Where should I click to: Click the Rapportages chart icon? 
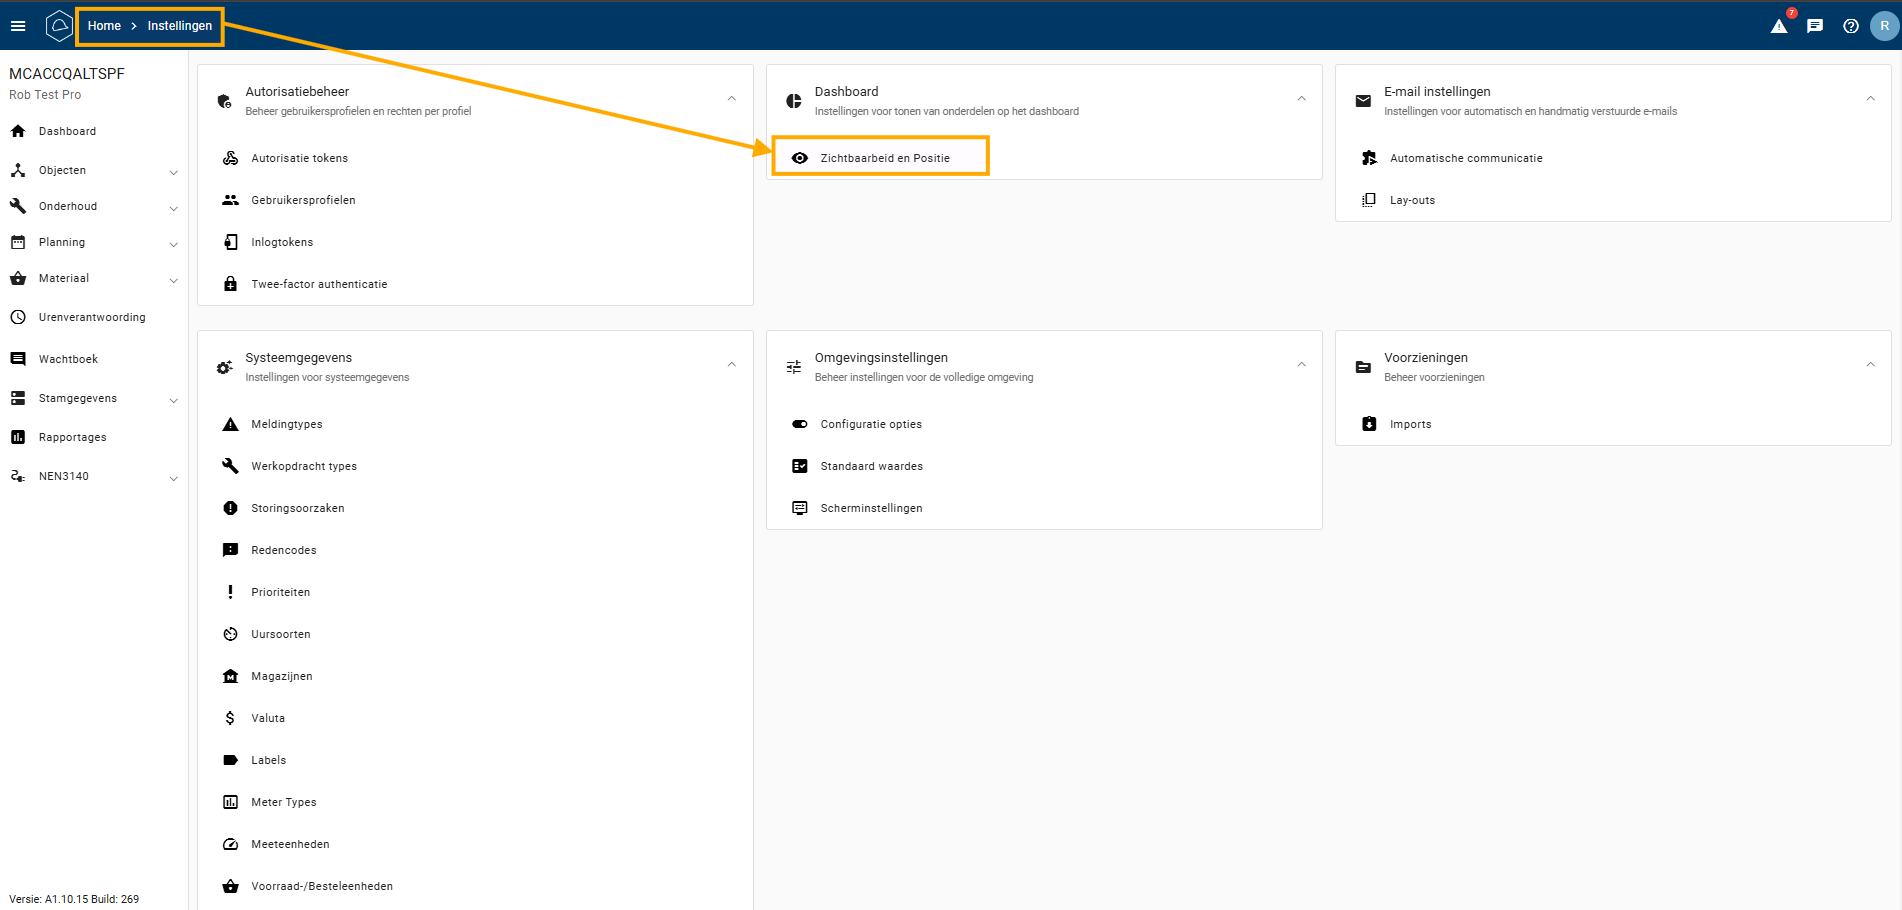[x=18, y=437]
